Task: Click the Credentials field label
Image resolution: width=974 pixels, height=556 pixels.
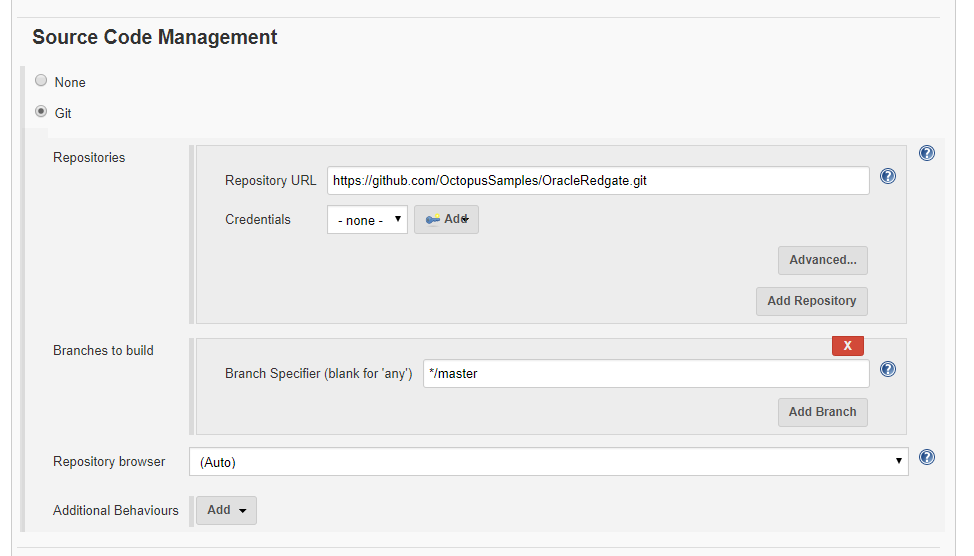Action: [x=258, y=219]
